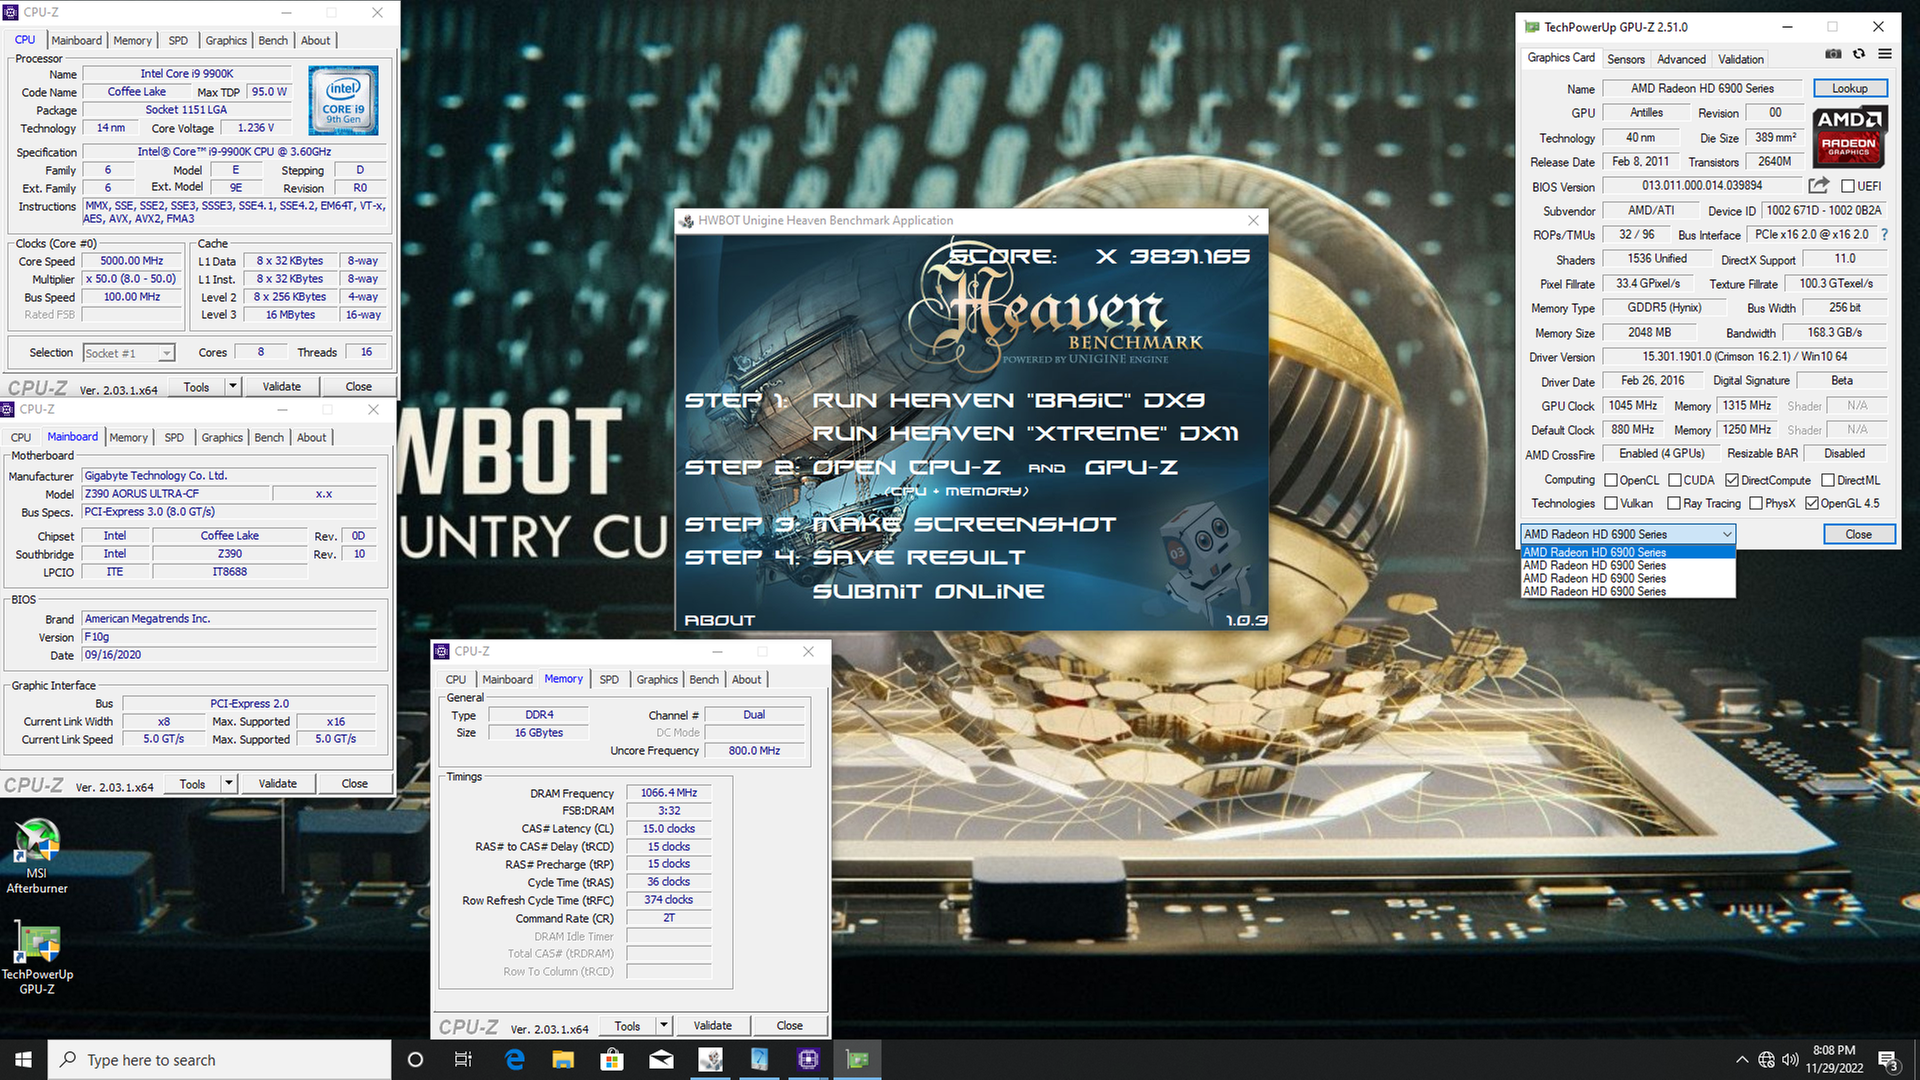This screenshot has width=1920, height=1080.
Task: Click Validate in CPU-Z Memory window
Action: (712, 1025)
